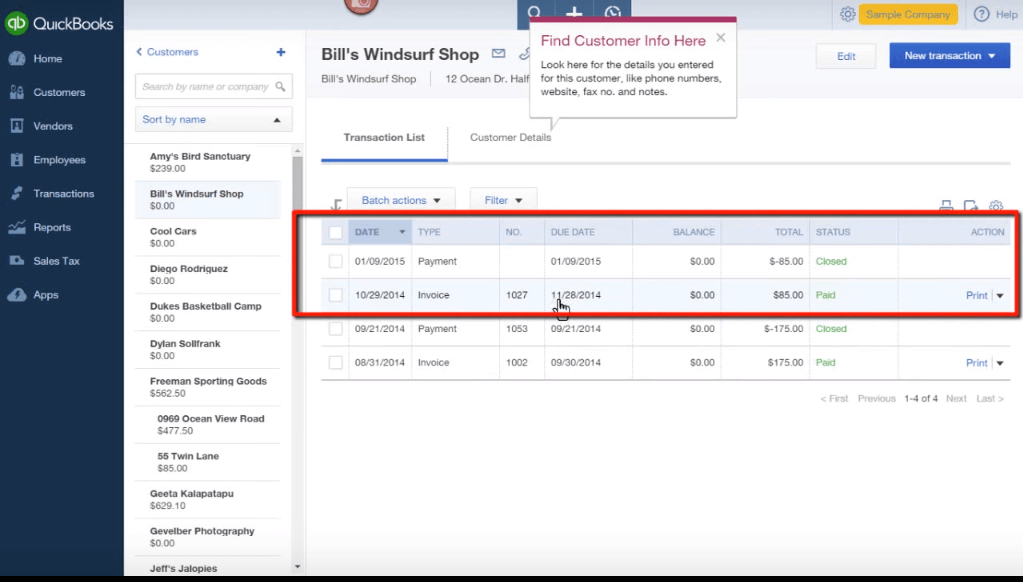This screenshot has width=1023, height=582.
Task: Add a new customer with plus icon
Action: 281,52
